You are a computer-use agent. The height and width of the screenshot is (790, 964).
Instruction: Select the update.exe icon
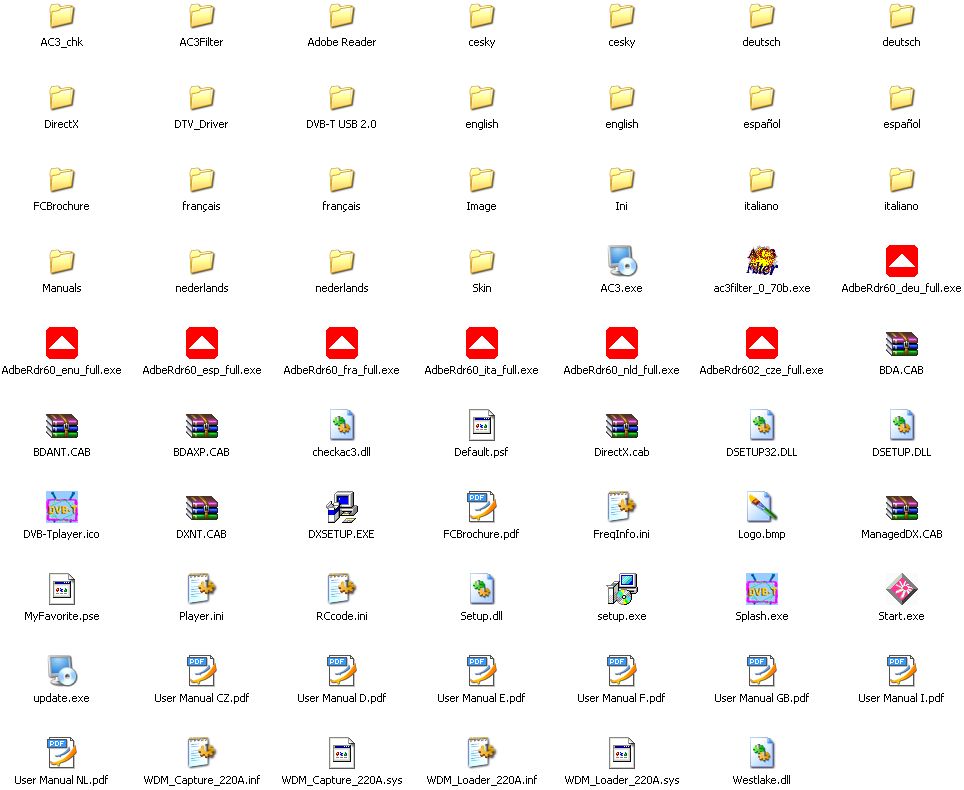click(61, 672)
